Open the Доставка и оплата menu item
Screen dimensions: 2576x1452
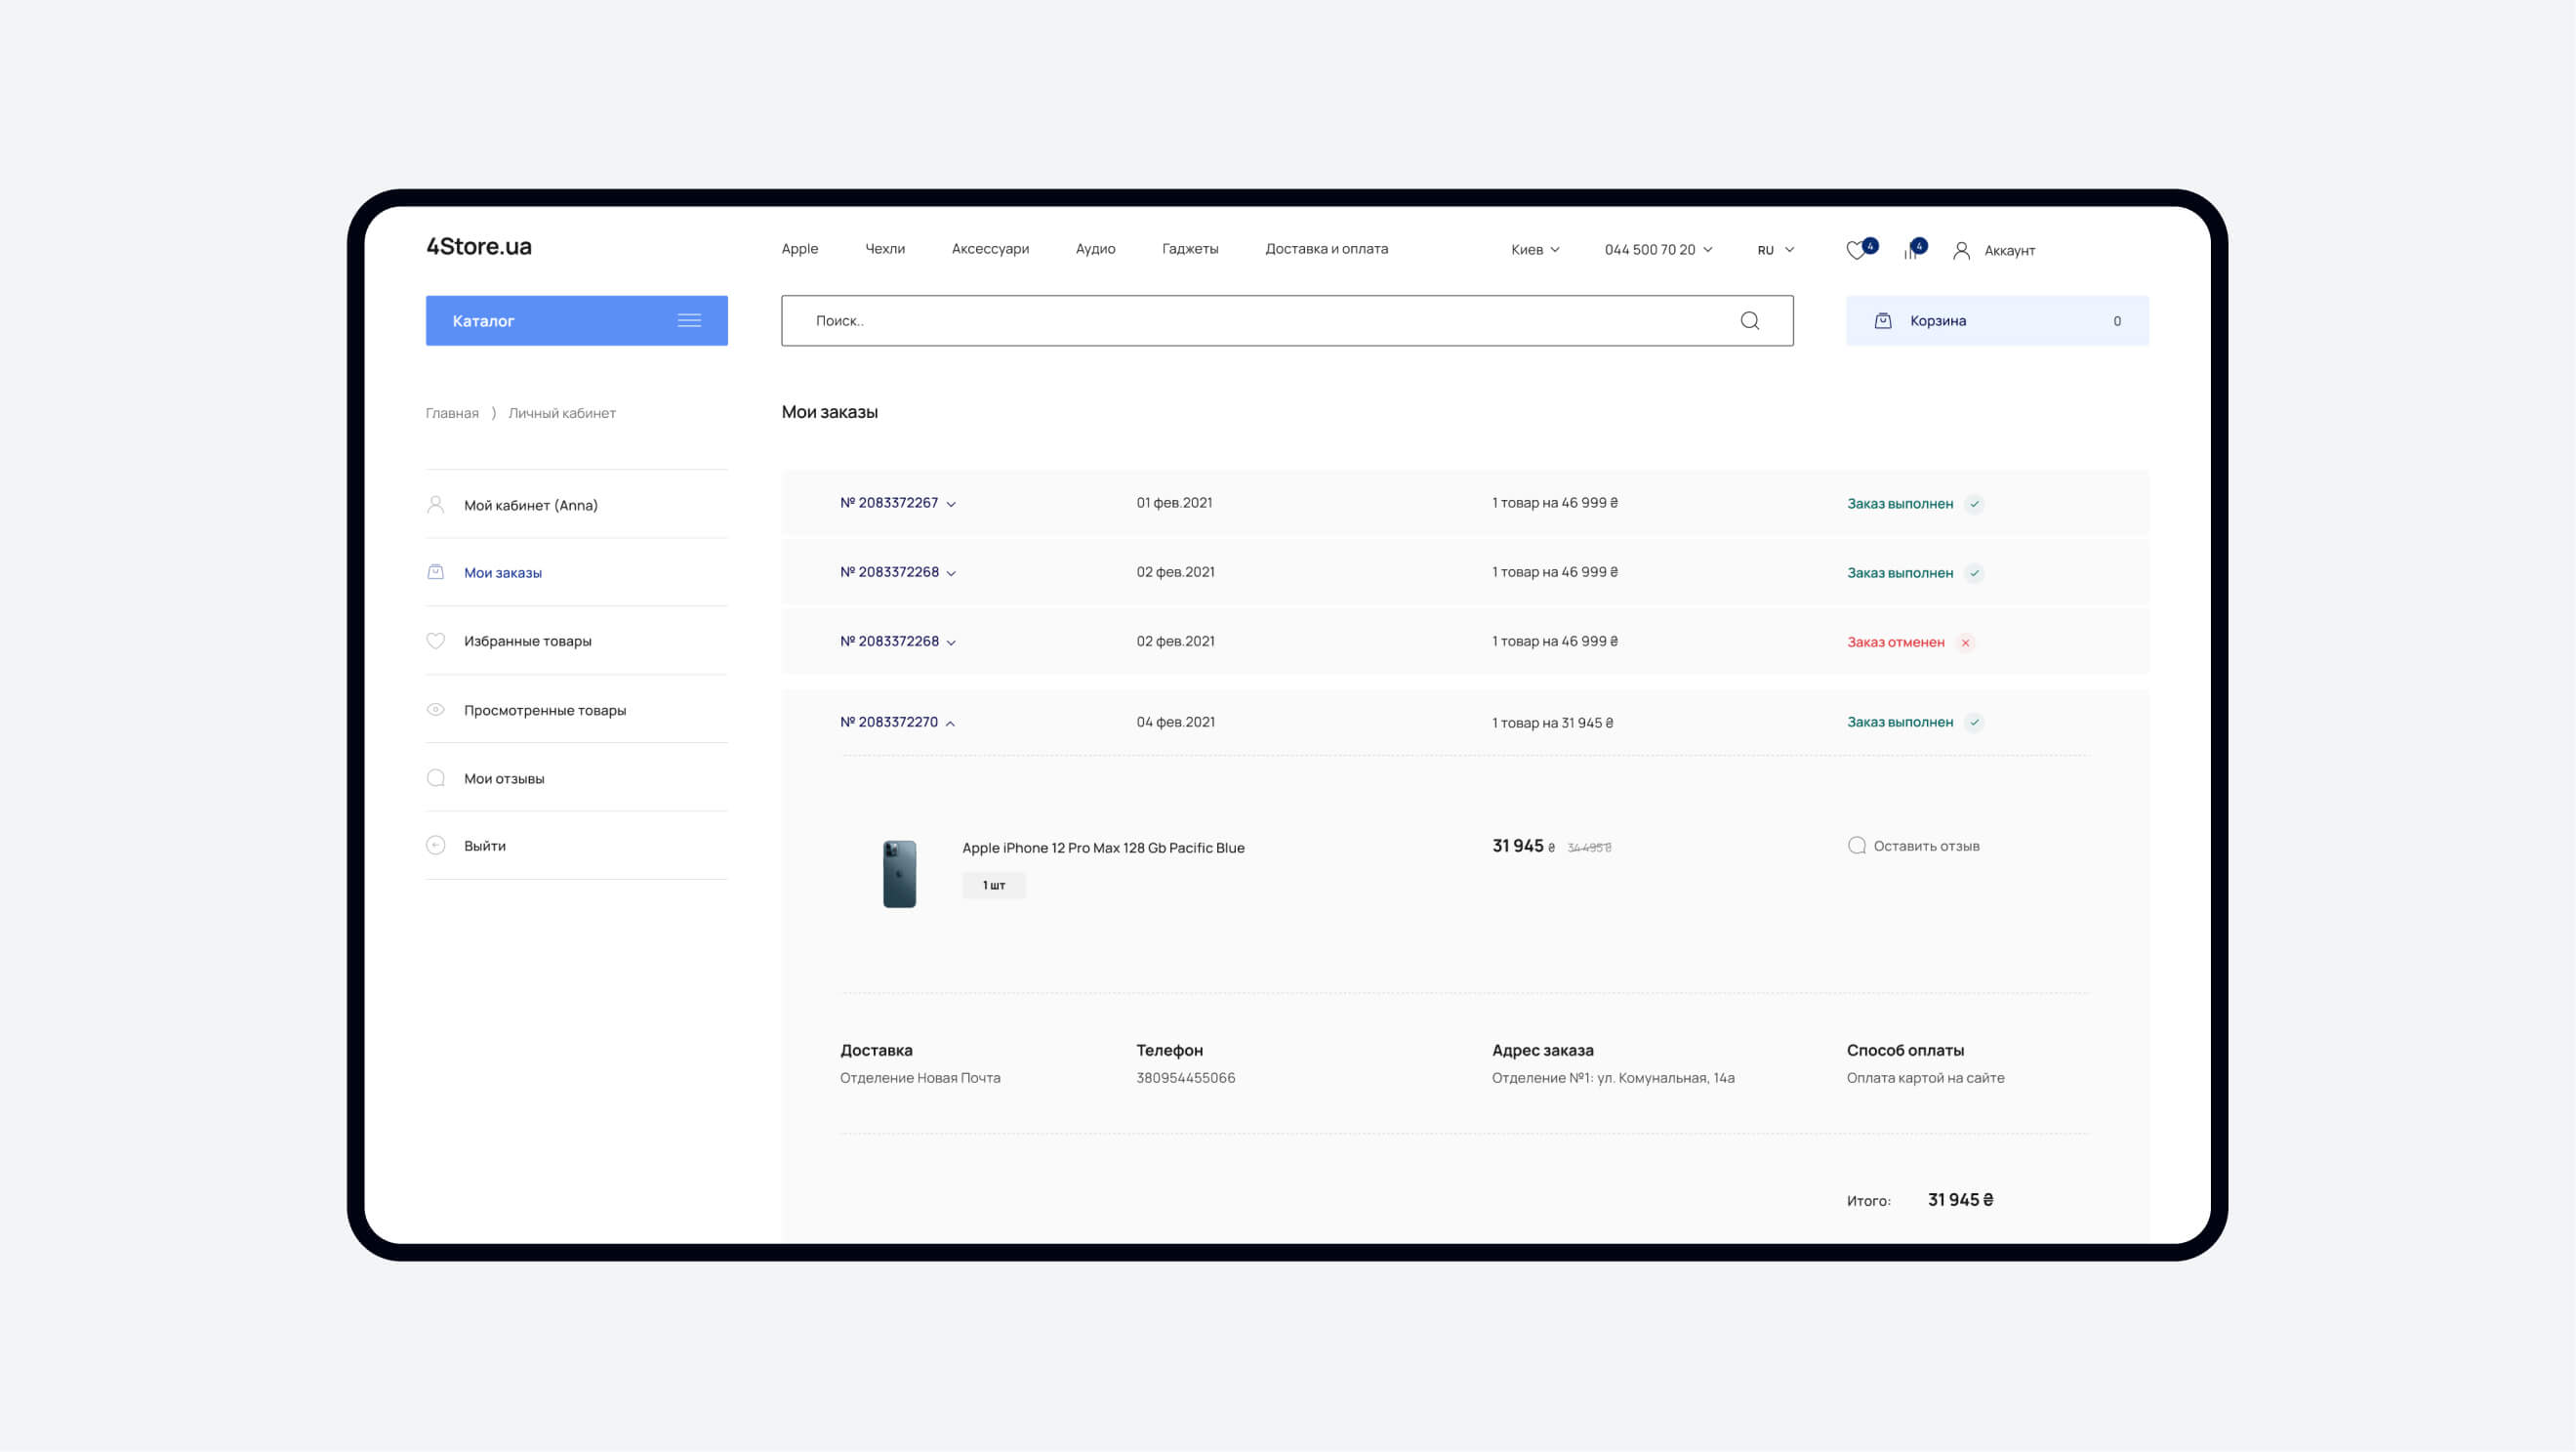tap(1326, 249)
